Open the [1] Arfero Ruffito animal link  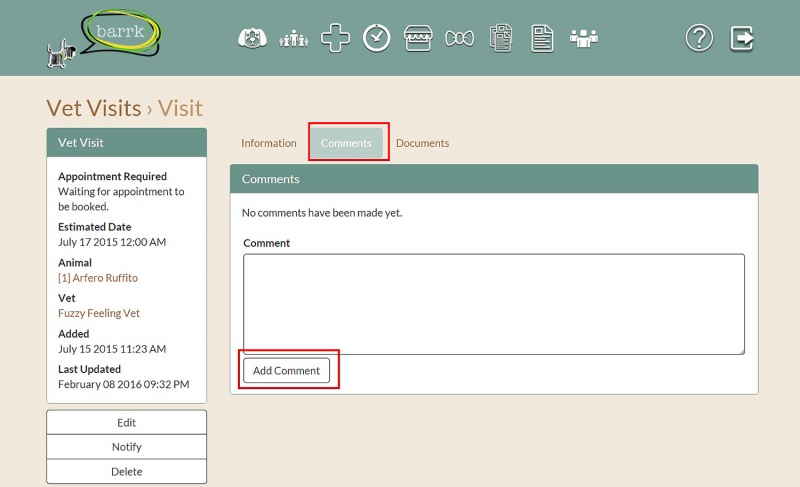[98, 278]
